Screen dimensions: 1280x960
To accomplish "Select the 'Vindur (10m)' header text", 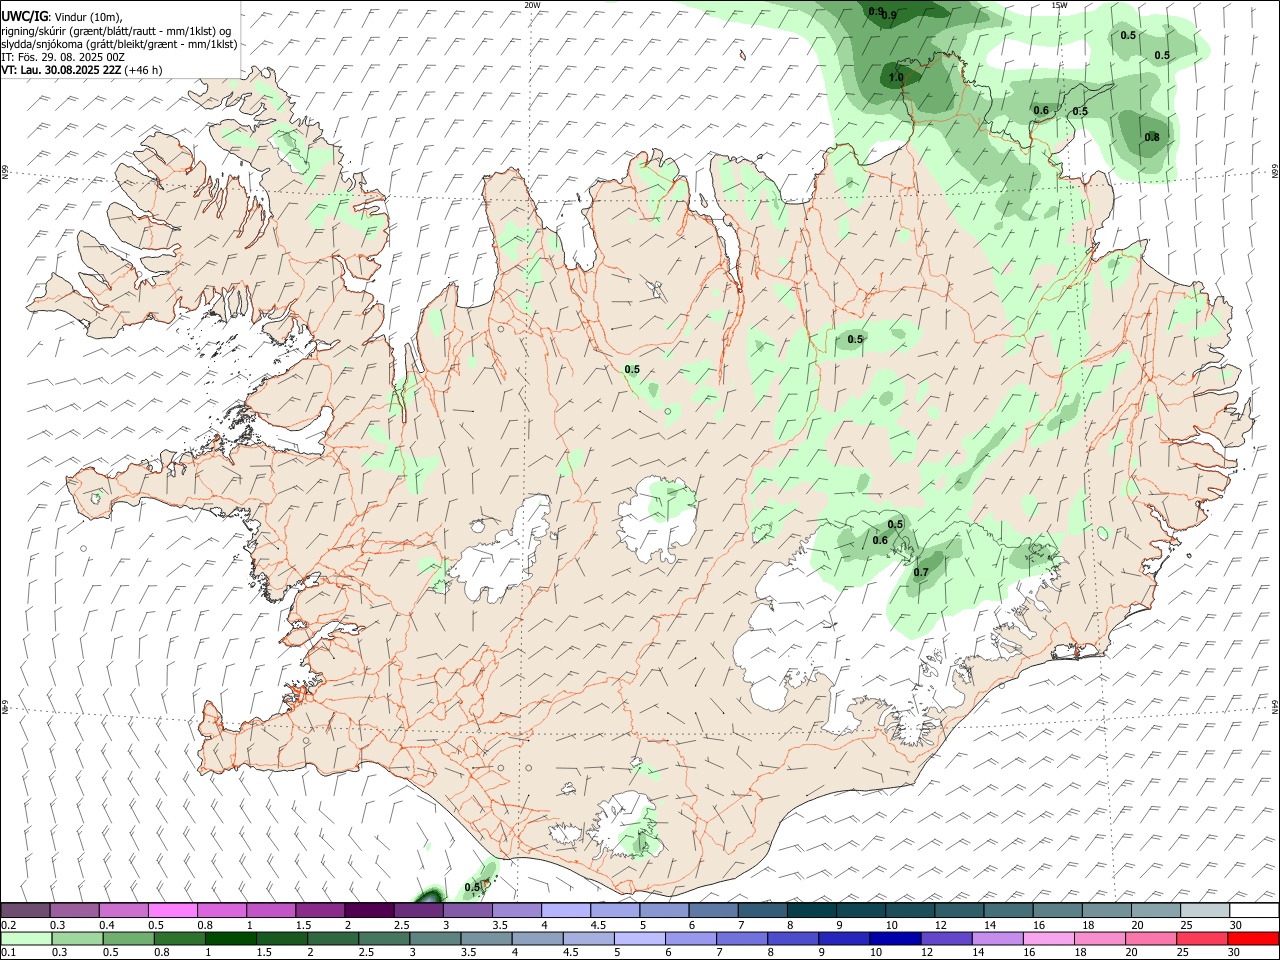I will [x=86, y=17].
